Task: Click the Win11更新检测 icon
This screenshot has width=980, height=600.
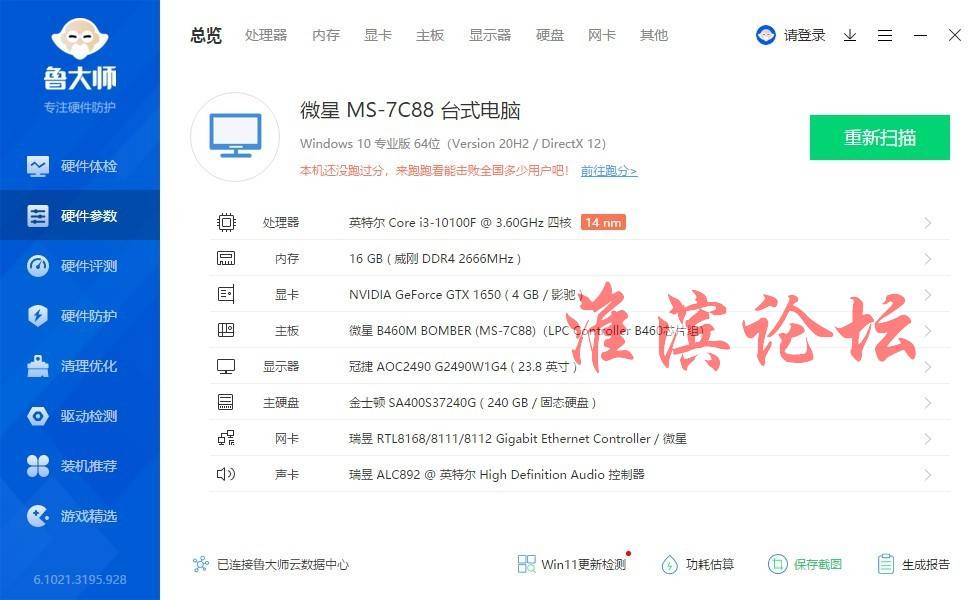Action: coord(526,564)
